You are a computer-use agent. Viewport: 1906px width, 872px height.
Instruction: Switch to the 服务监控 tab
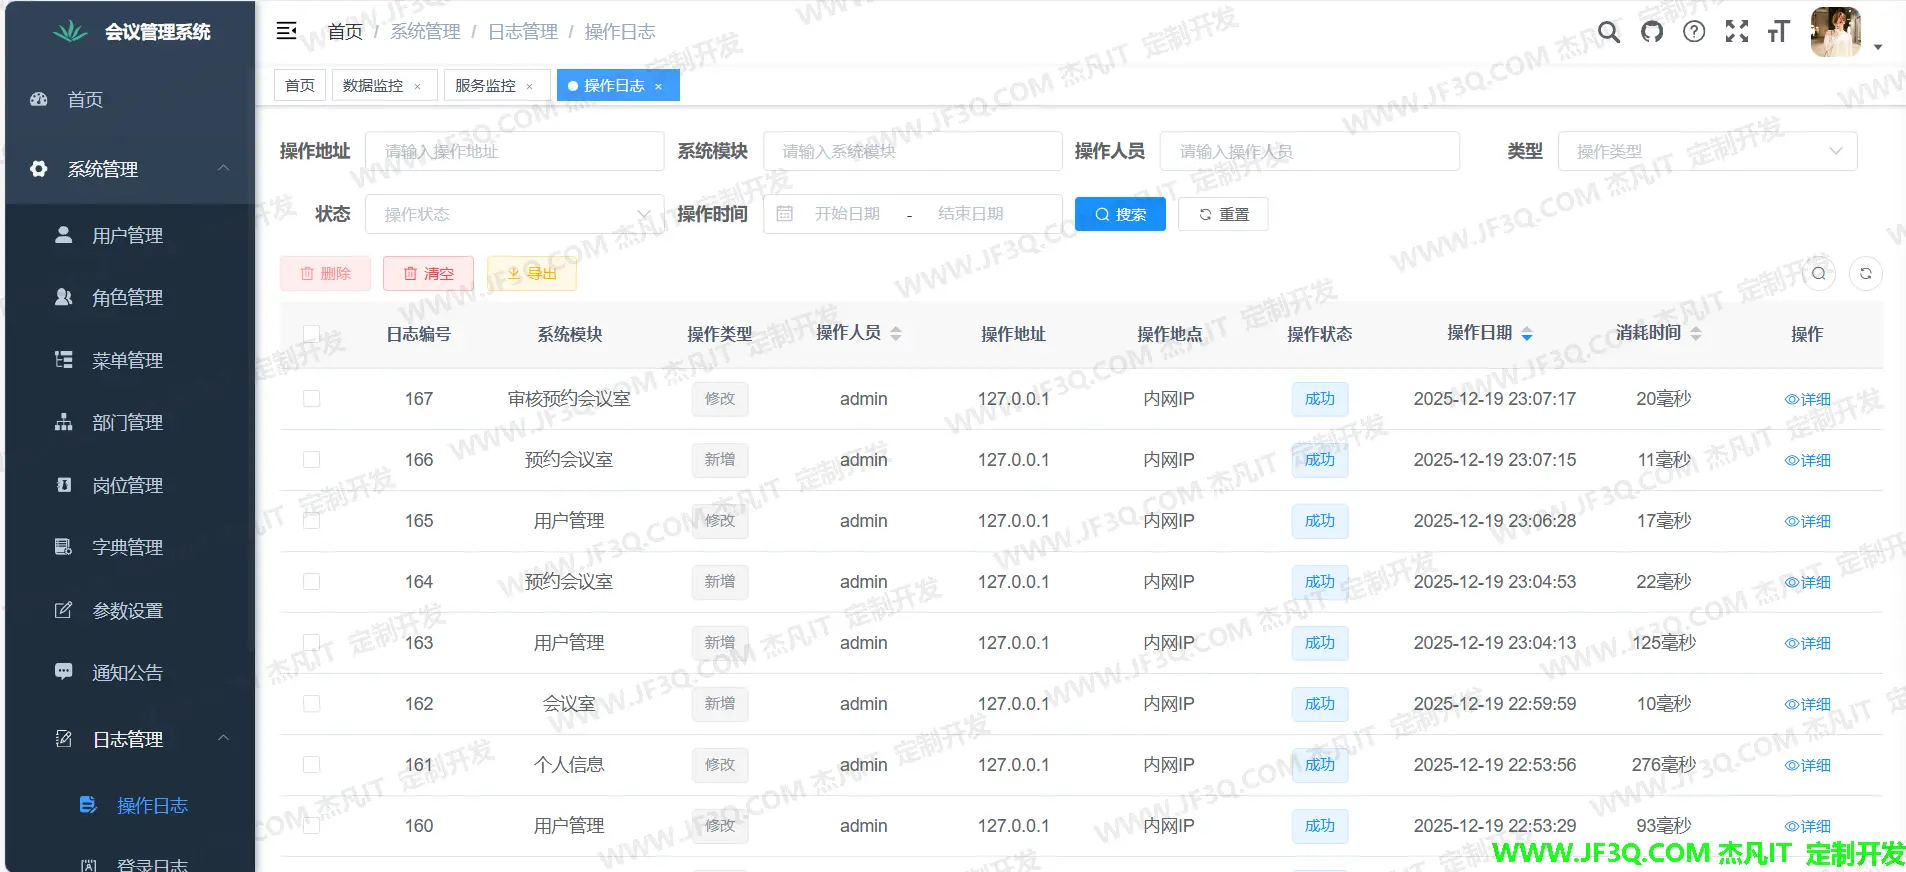(485, 86)
